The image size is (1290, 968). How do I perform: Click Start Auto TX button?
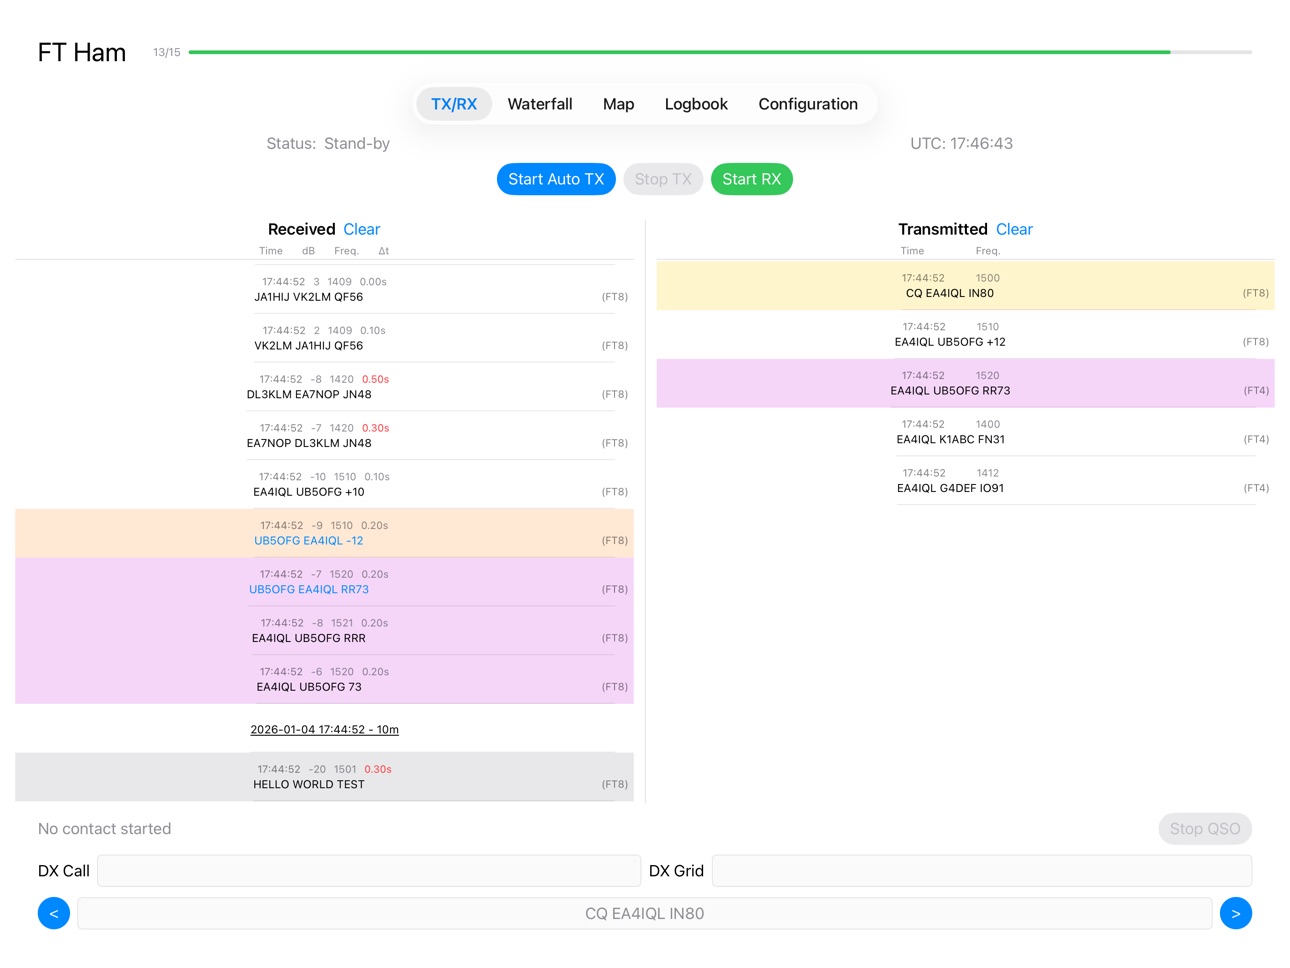coord(556,179)
